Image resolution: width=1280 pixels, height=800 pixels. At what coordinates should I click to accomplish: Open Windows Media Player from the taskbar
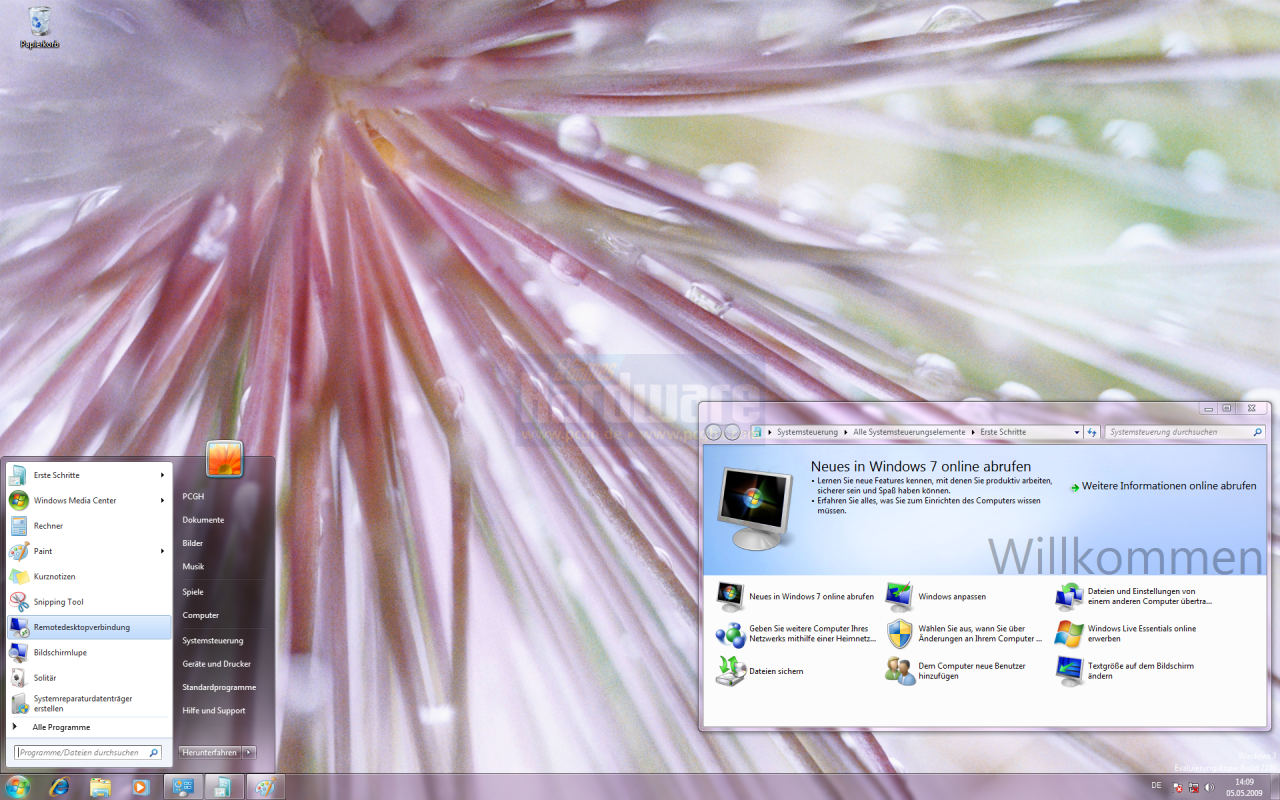140,787
